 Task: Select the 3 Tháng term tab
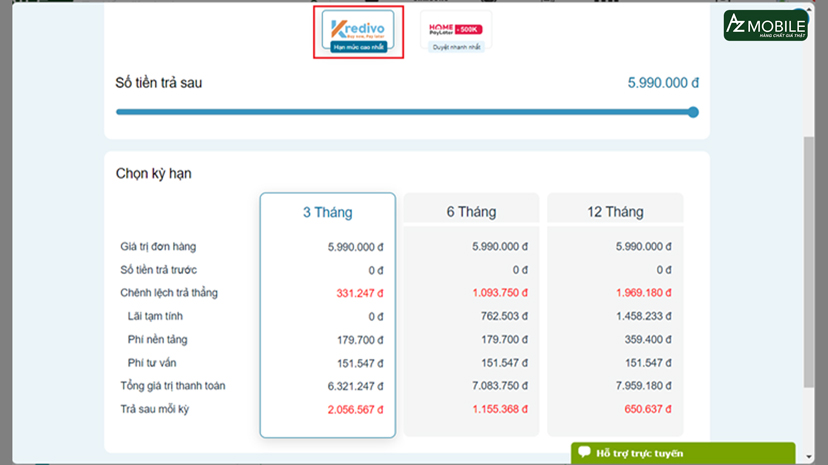327,212
